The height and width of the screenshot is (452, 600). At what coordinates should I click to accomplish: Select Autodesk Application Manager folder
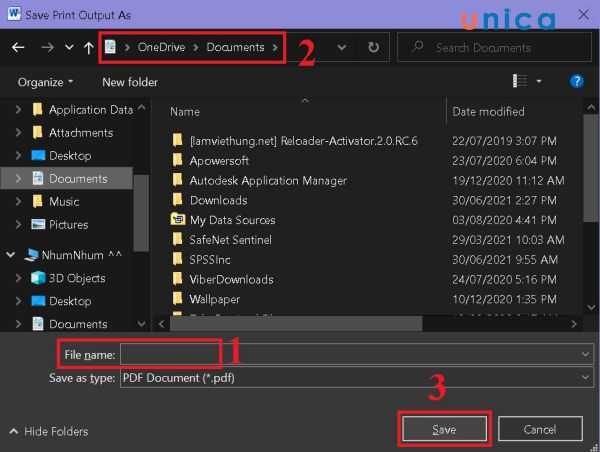pos(268,181)
